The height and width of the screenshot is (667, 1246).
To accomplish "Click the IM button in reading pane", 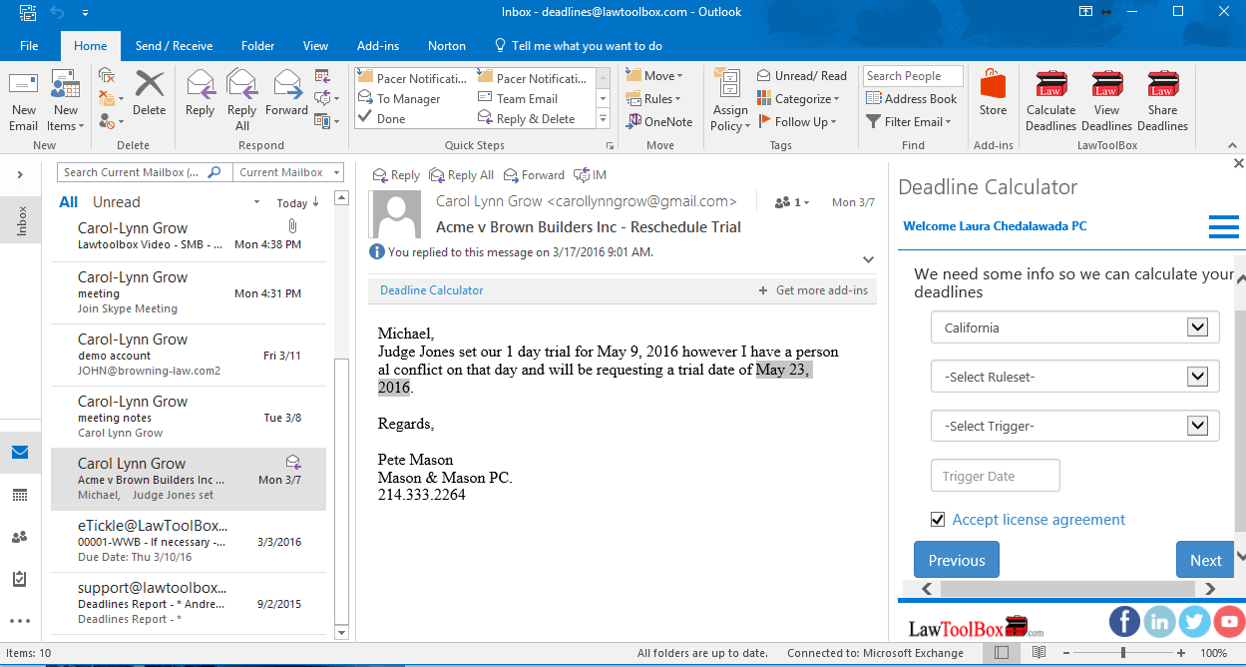I will (591, 175).
